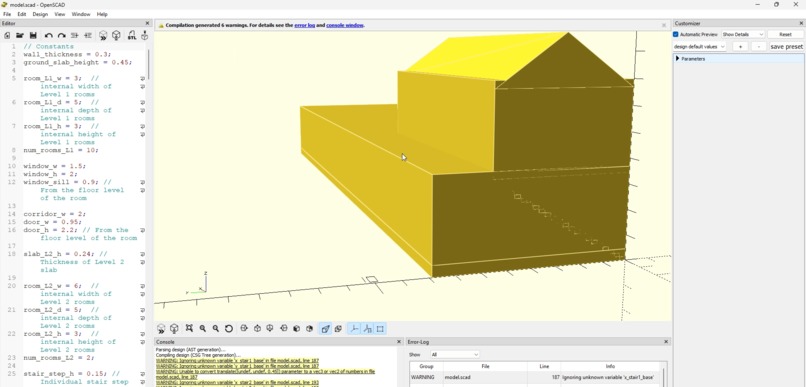Open the Design menu
Image resolution: width=806 pixels, height=387 pixels.
coord(40,14)
